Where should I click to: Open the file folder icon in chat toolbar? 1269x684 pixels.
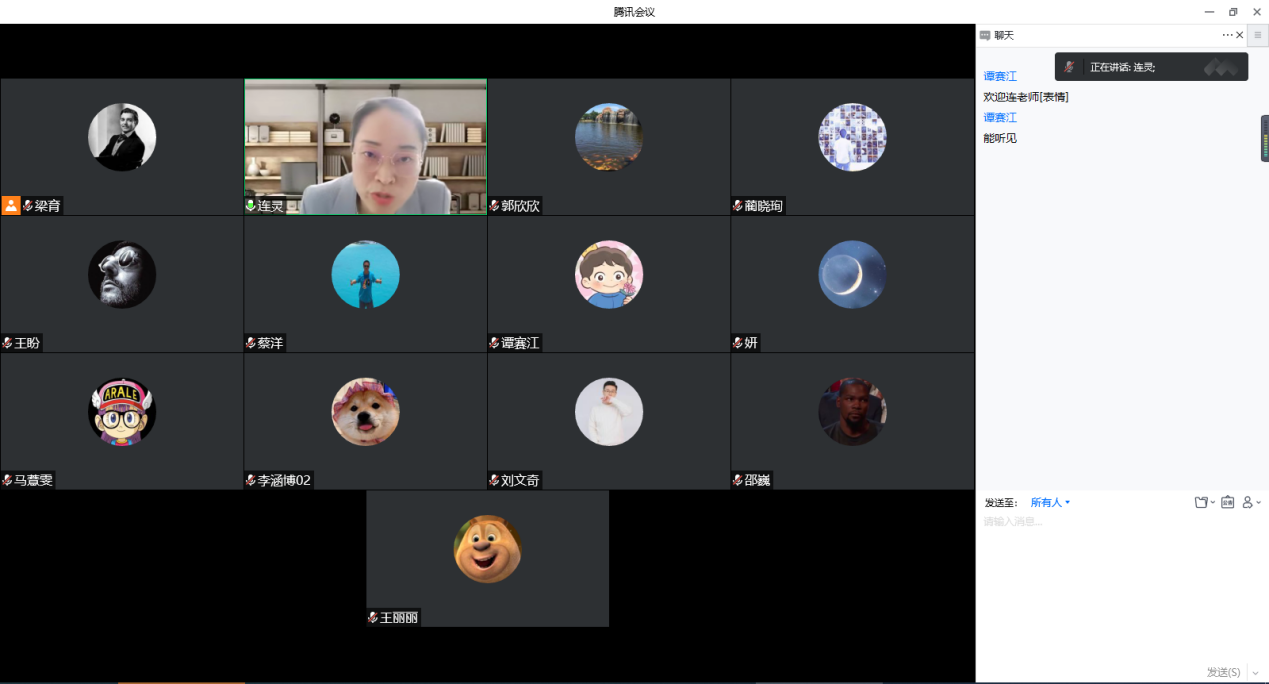click(1202, 502)
